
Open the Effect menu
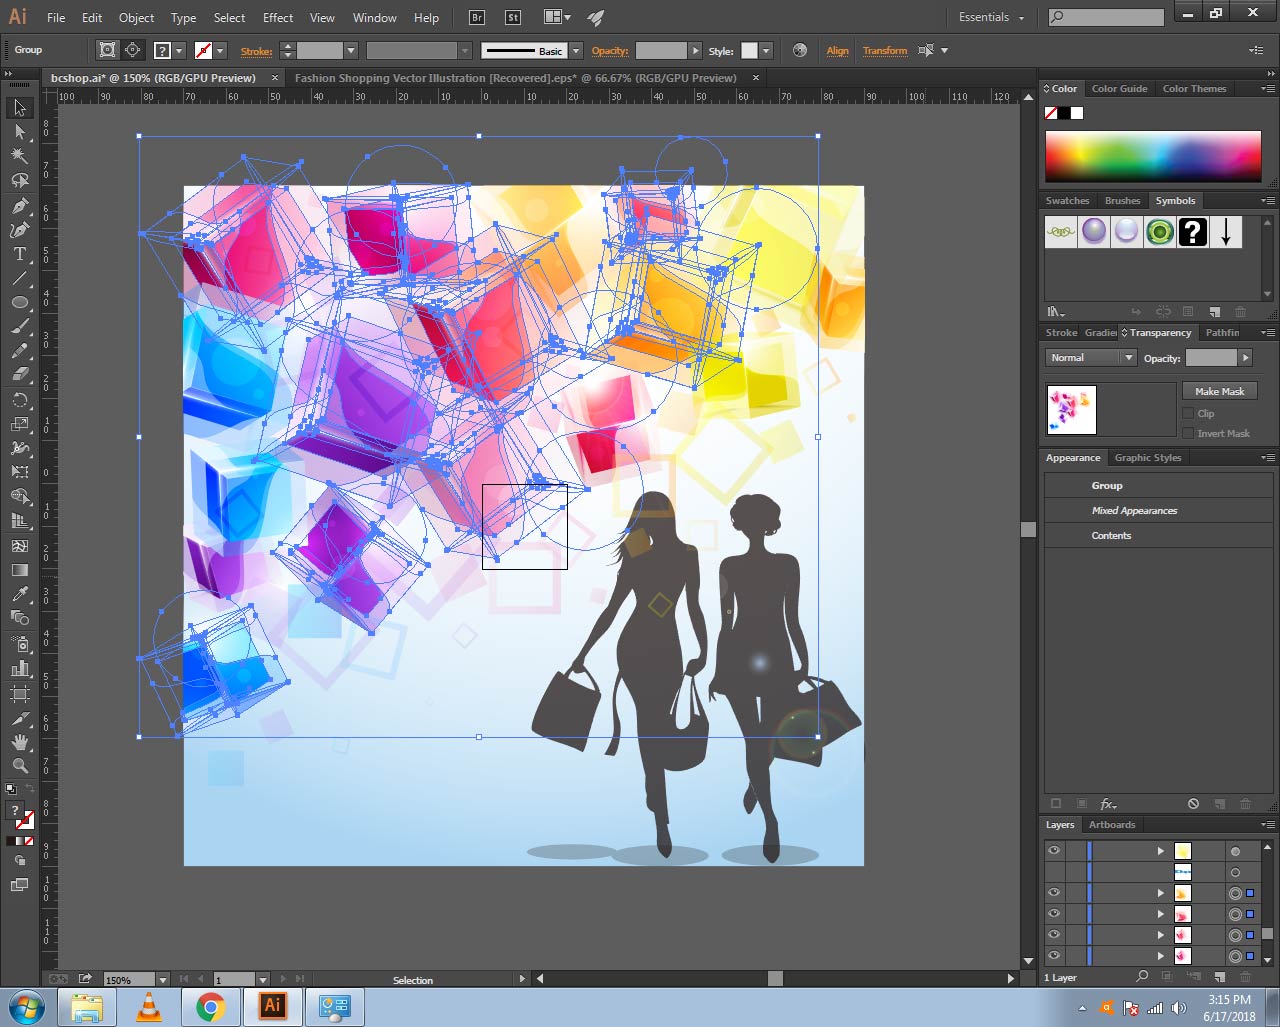point(278,18)
